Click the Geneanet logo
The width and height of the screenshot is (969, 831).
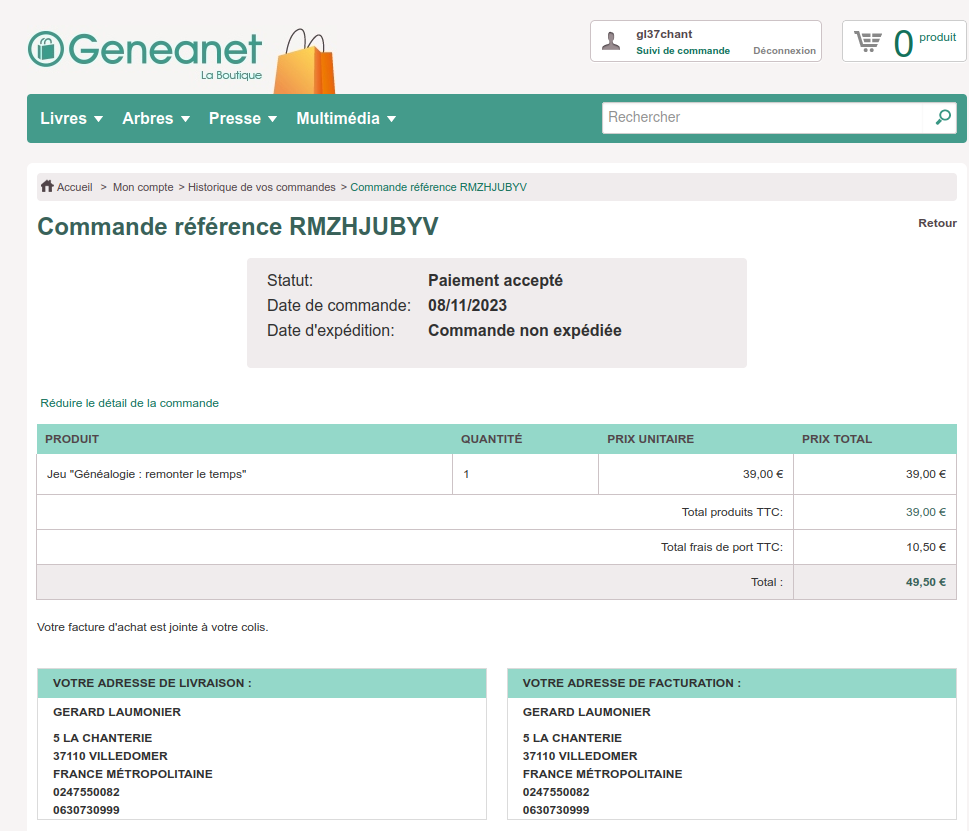[145, 52]
